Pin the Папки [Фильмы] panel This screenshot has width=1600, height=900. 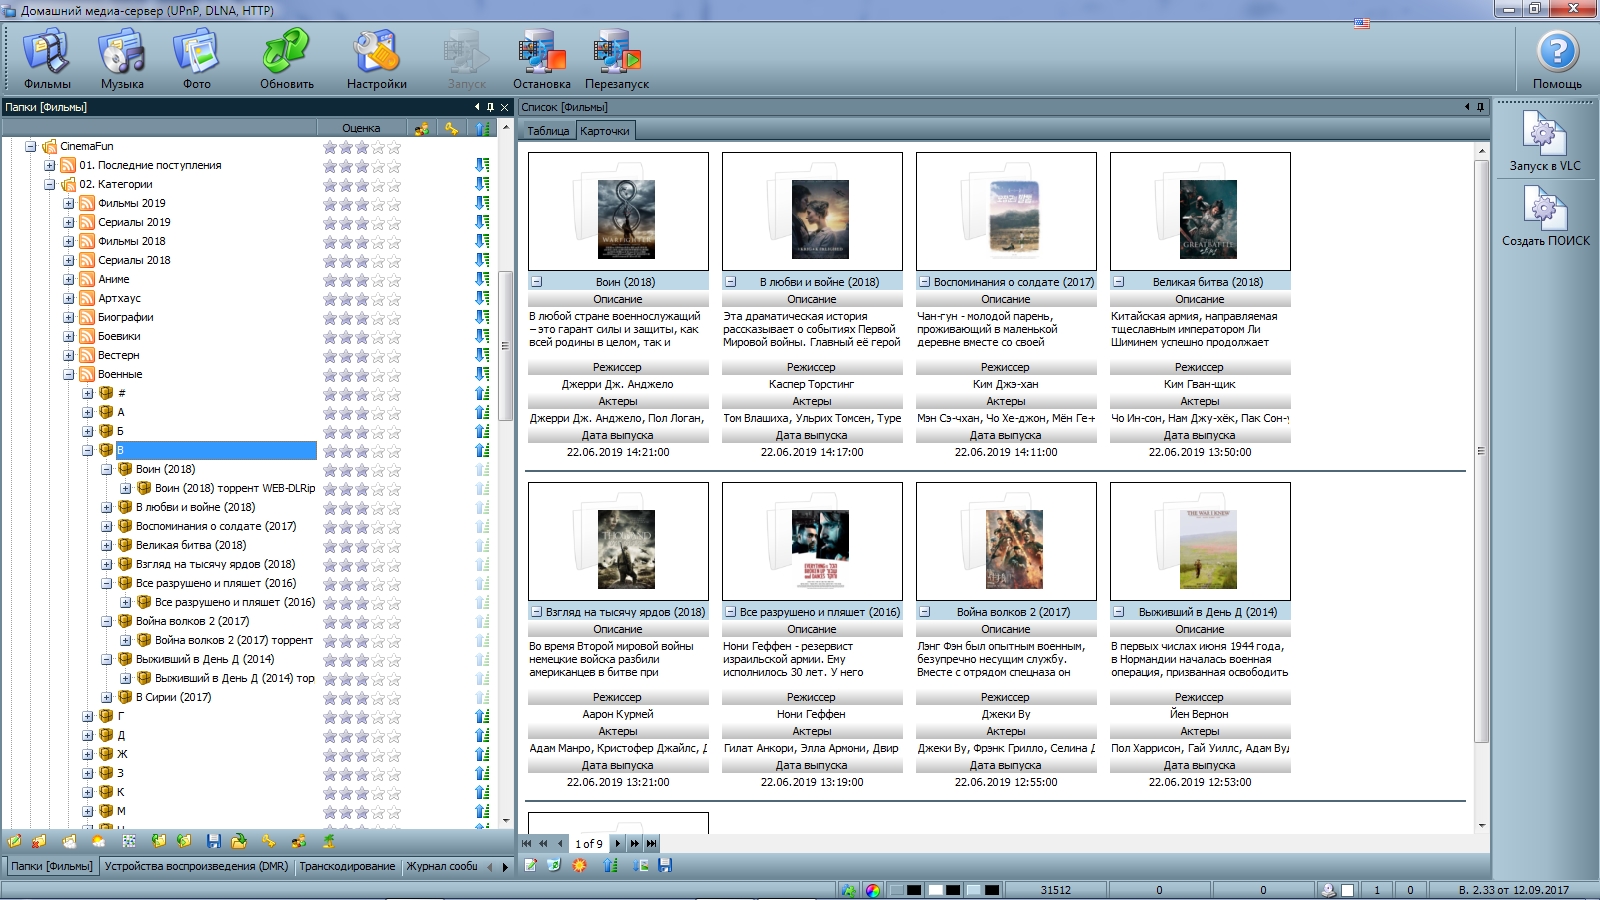pos(490,107)
